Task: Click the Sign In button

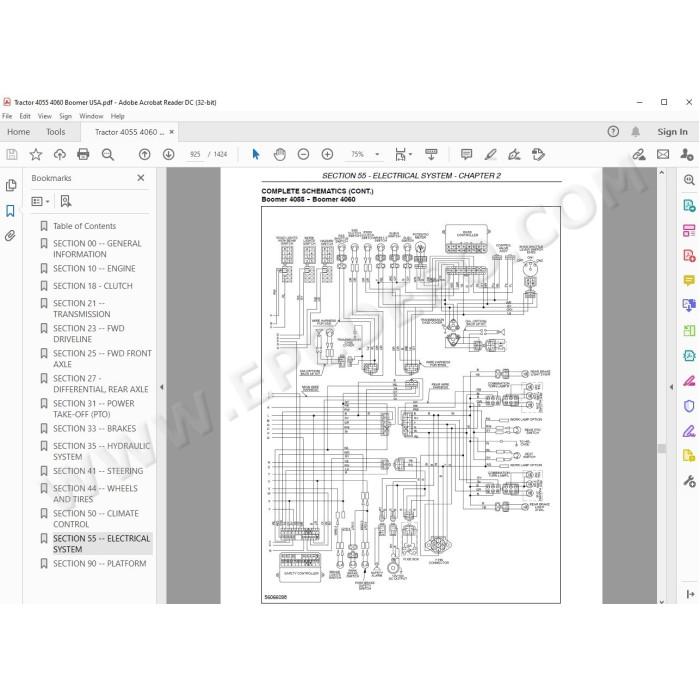Action: coord(672,132)
